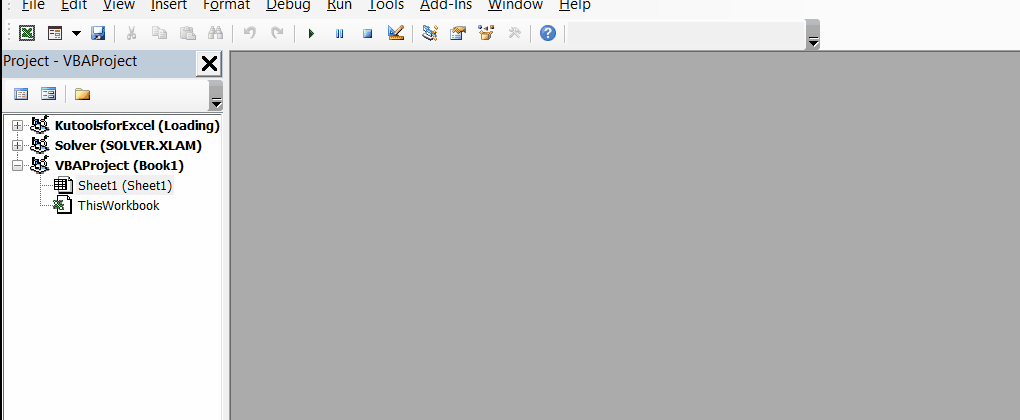Click the Break pause icon
Viewport: 1020px width, 420px height.
pos(339,33)
